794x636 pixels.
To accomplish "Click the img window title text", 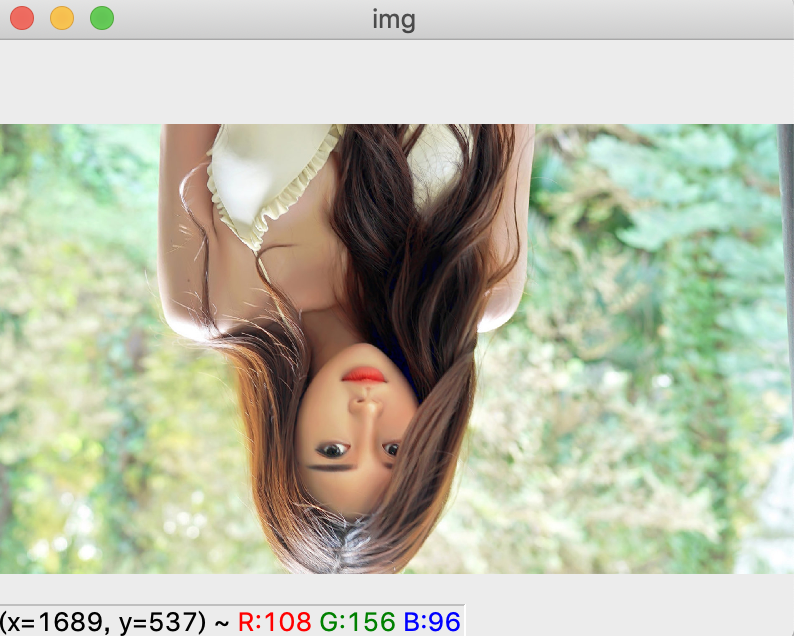I will [394, 20].
